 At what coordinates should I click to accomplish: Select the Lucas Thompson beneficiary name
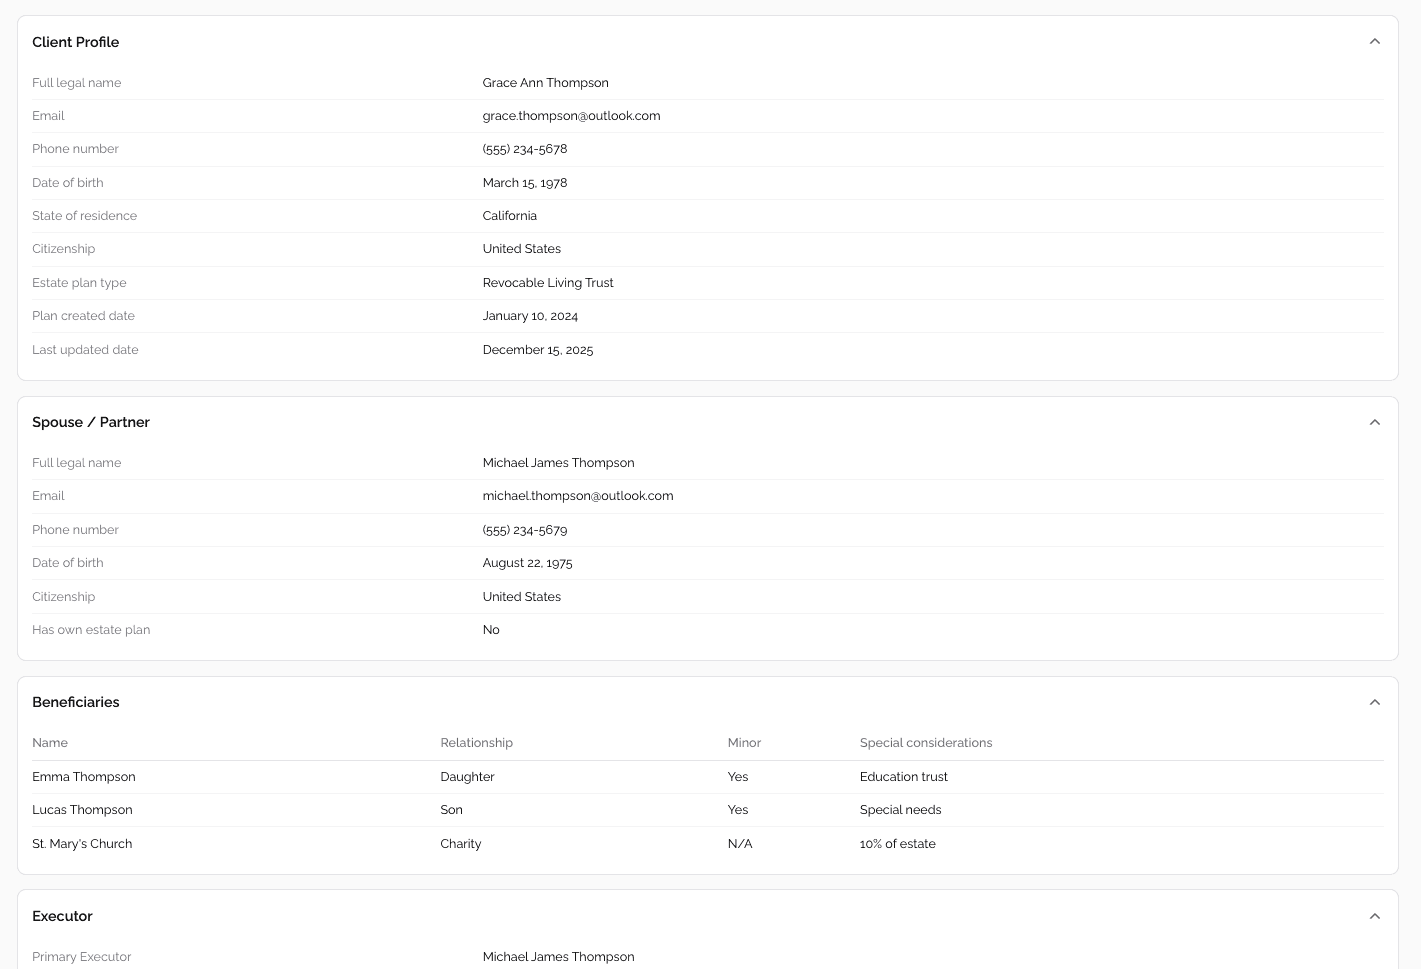point(82,810)
